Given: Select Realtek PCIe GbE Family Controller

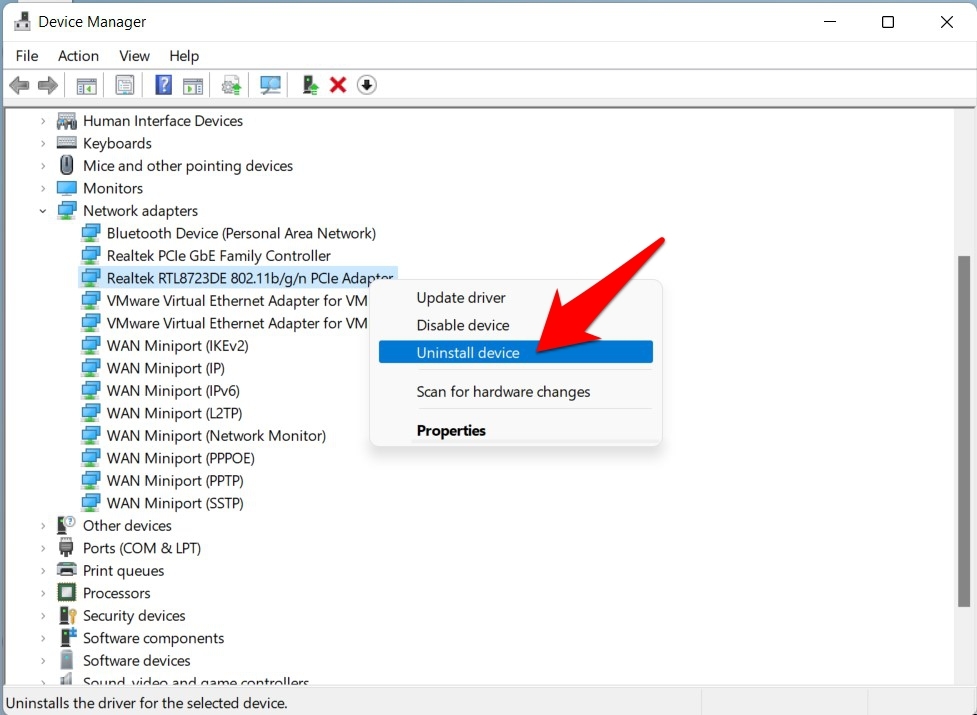Looking at the screenshot, I should point(218,256).
